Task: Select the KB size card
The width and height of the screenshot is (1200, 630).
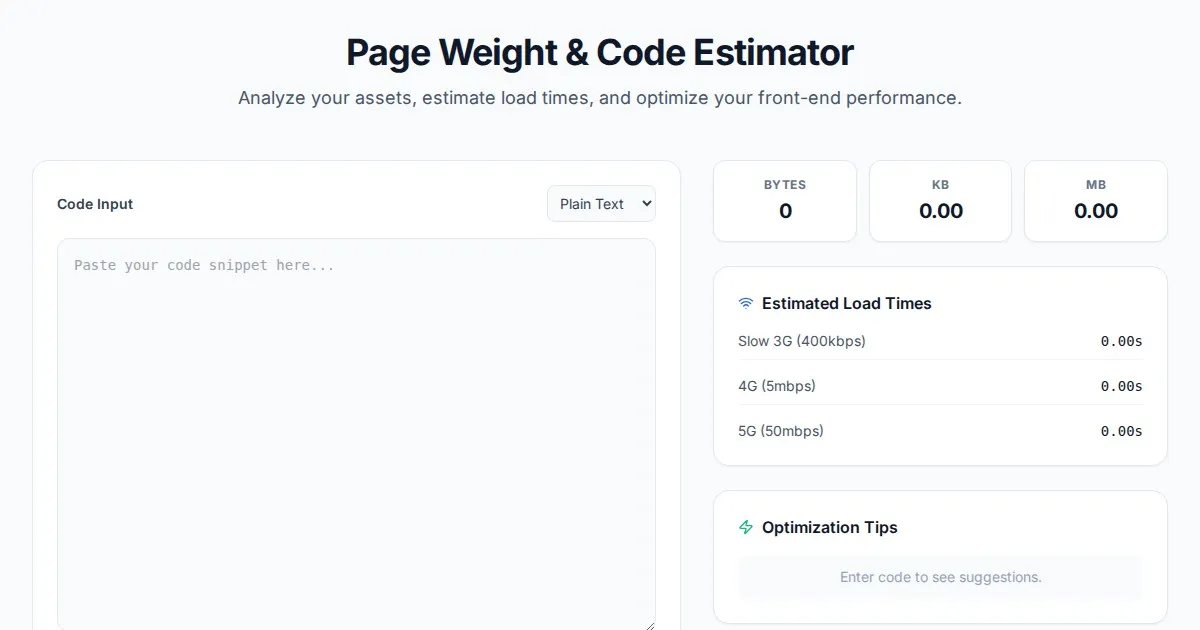Action: click(940, 201)
